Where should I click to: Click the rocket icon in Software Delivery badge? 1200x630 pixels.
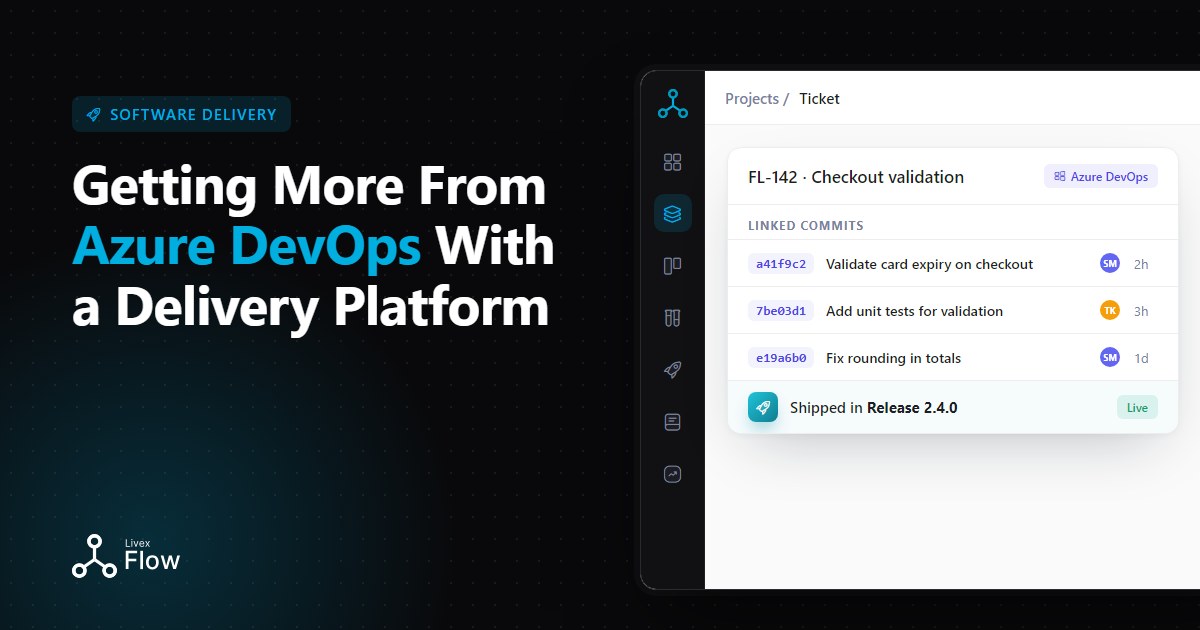[x=93, y=114]
